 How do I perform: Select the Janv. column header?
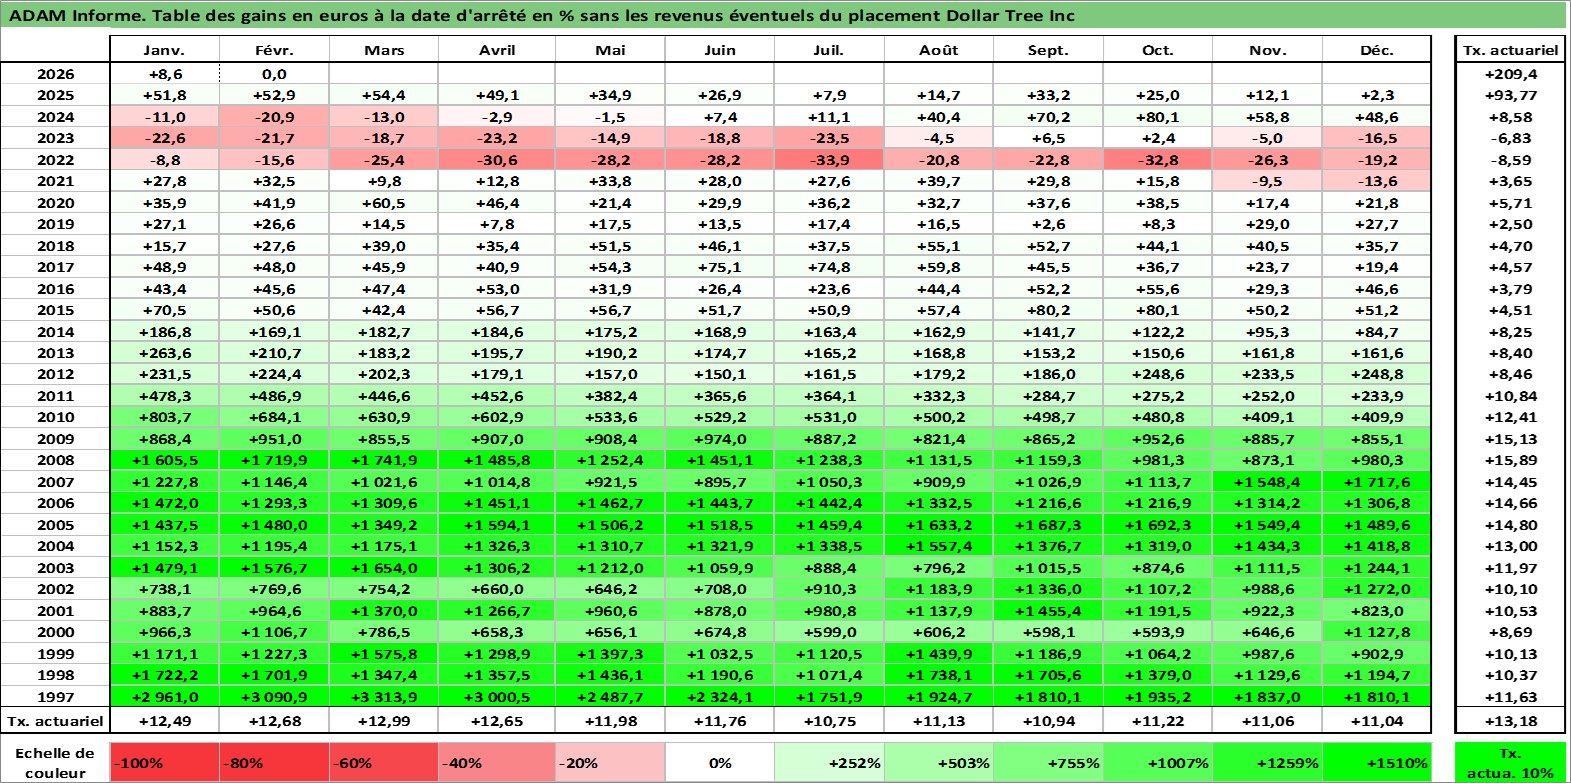(164, 50)
